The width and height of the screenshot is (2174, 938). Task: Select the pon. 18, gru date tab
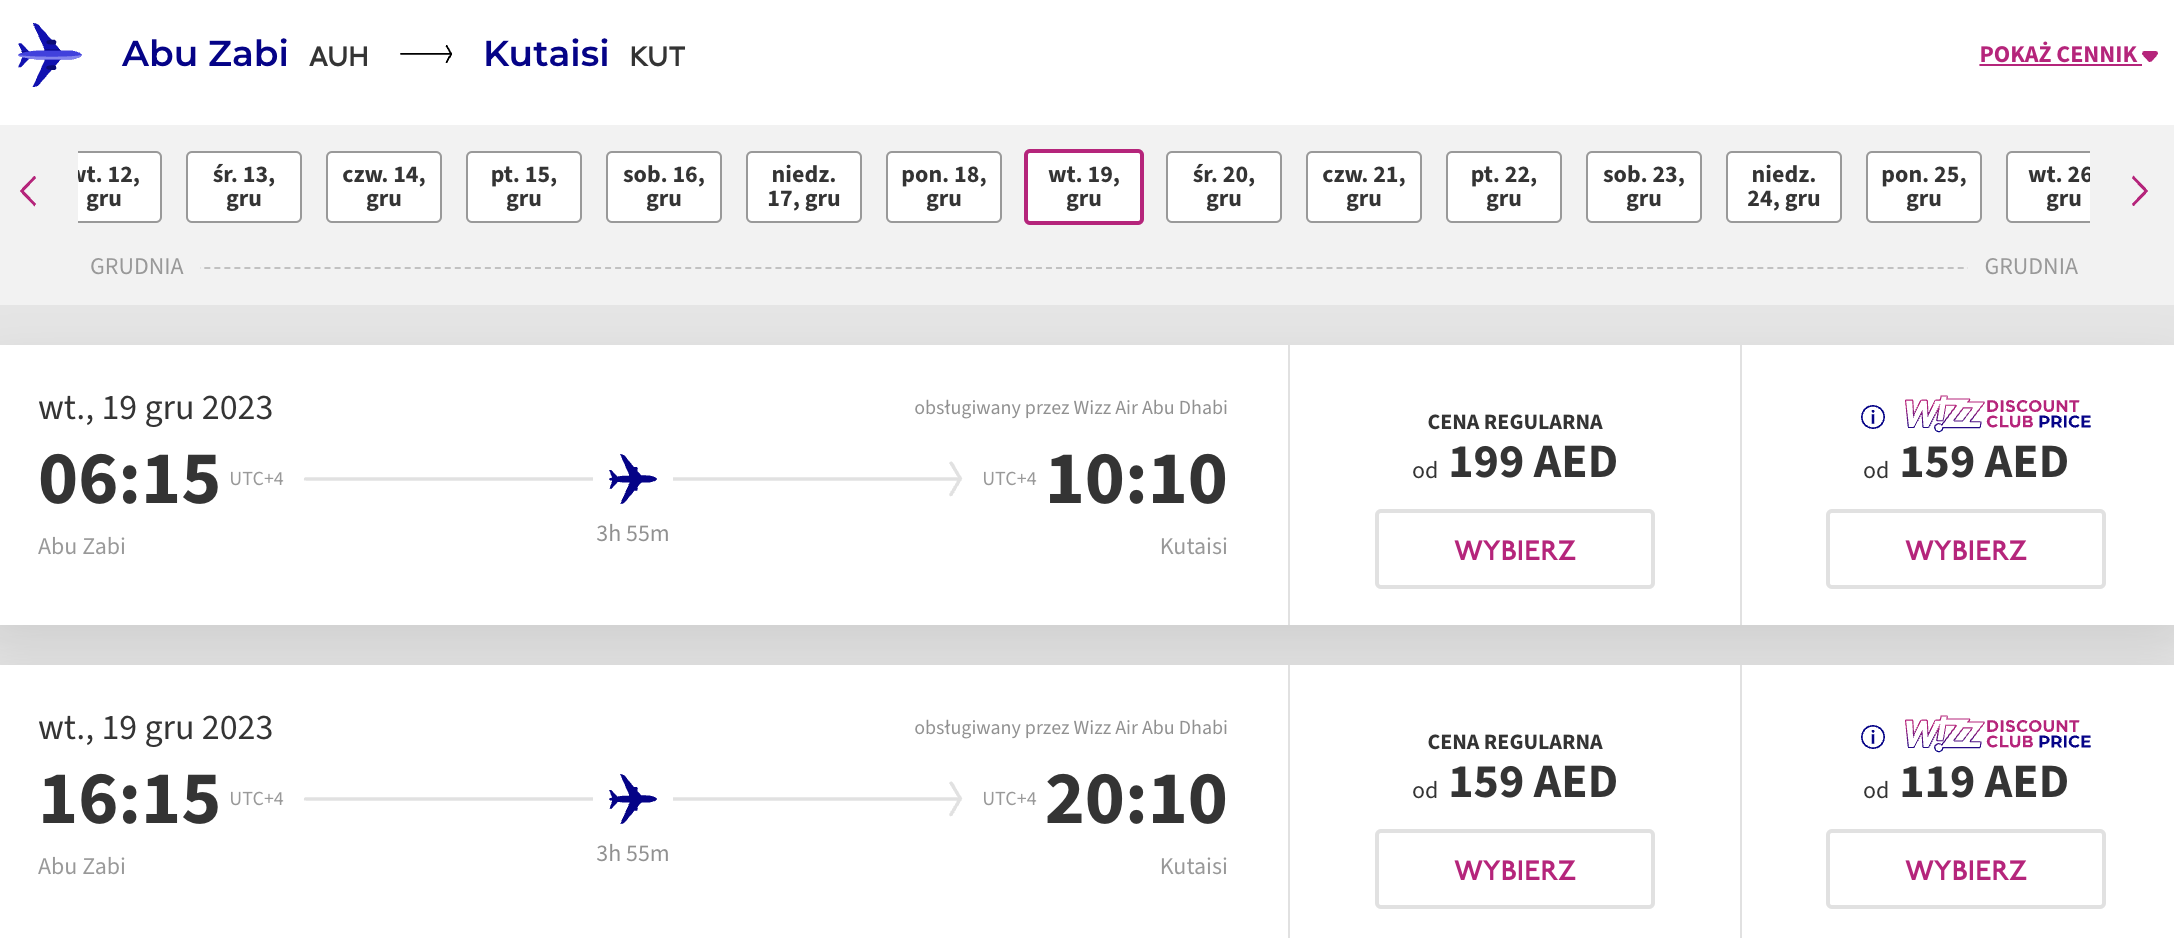click(x=943, y=187)
